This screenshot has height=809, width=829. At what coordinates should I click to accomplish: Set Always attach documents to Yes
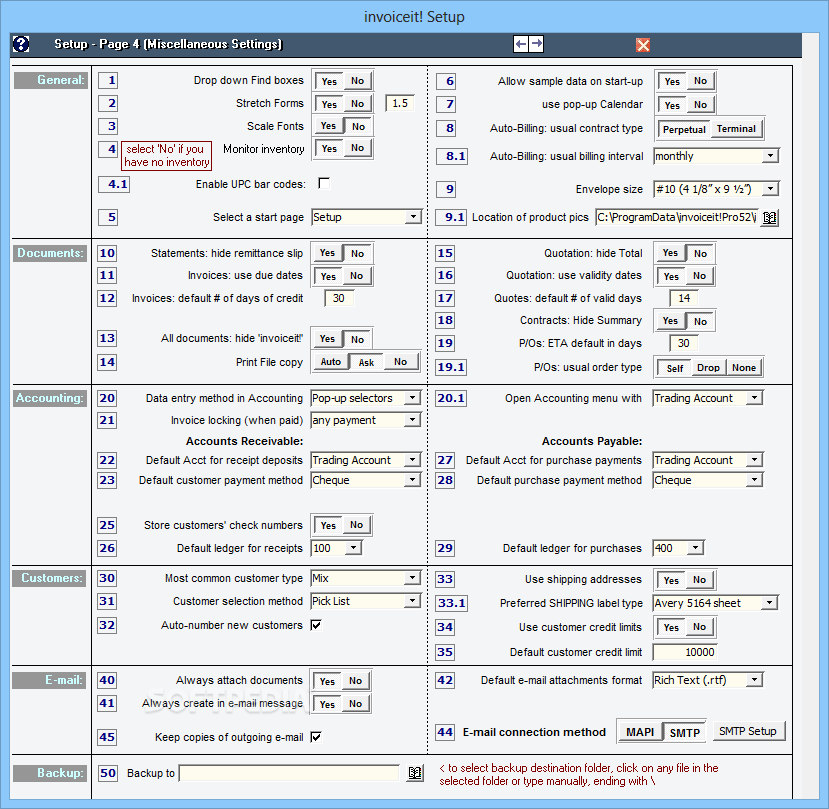coord(327,682)
